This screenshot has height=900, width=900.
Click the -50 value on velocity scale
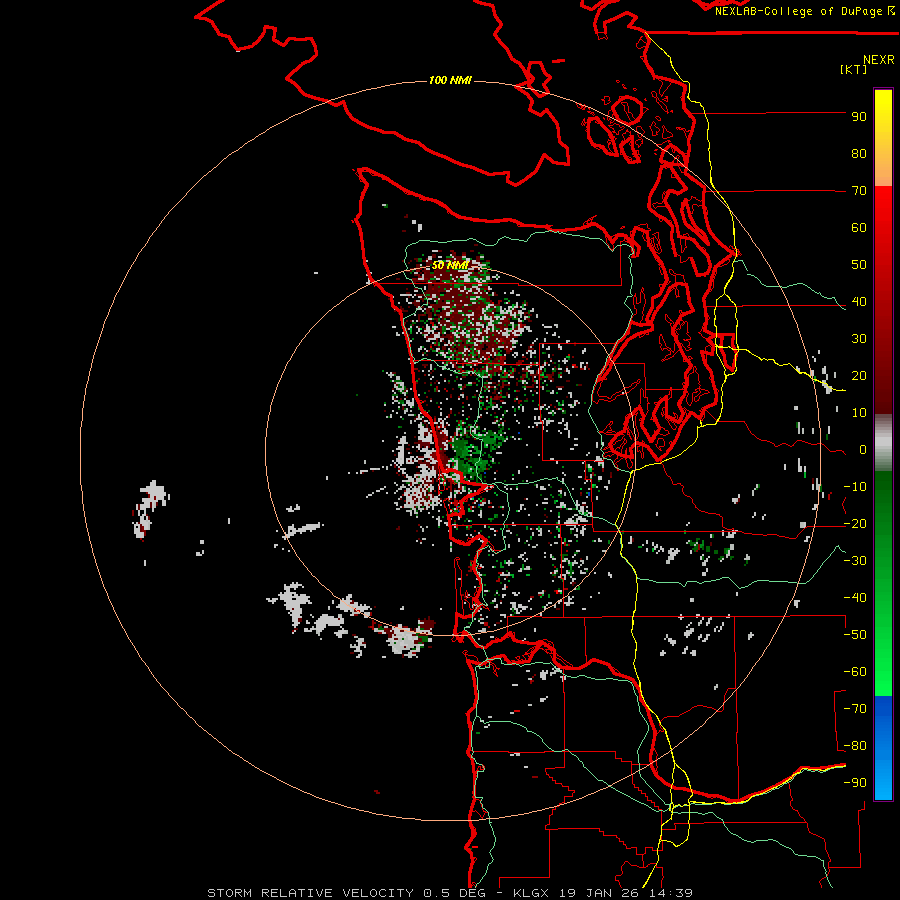855,635
